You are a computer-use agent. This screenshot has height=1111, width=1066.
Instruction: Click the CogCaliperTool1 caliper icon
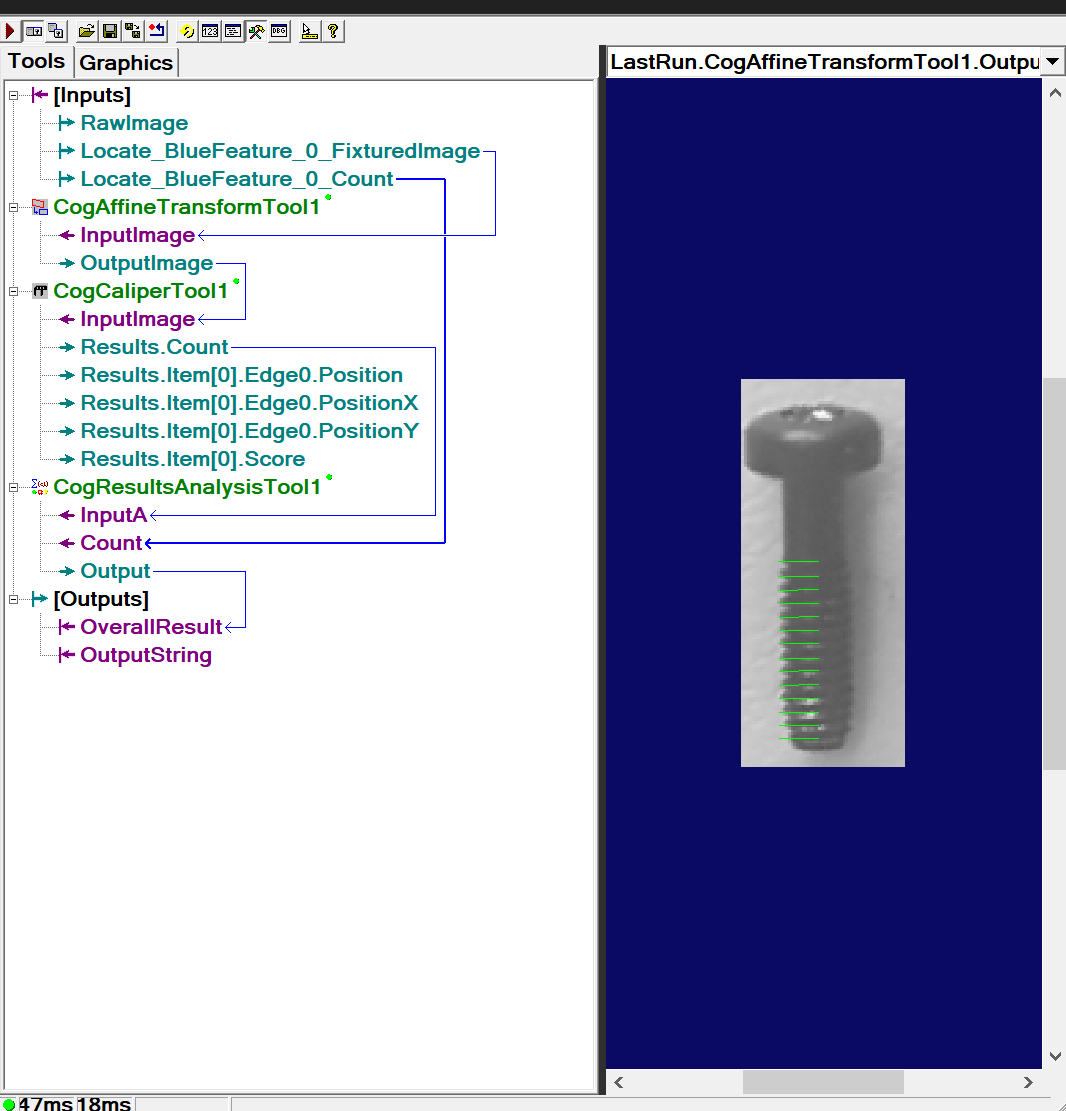(x=40, y=292)
